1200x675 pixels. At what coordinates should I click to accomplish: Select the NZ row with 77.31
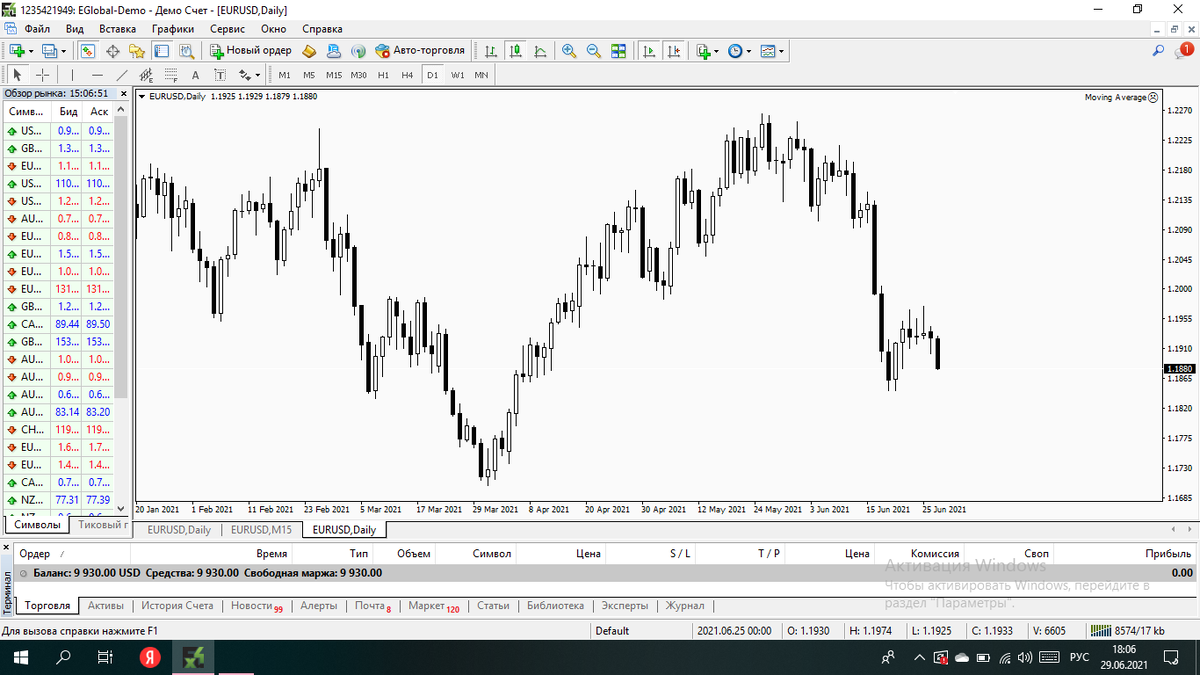pos(58,499)
